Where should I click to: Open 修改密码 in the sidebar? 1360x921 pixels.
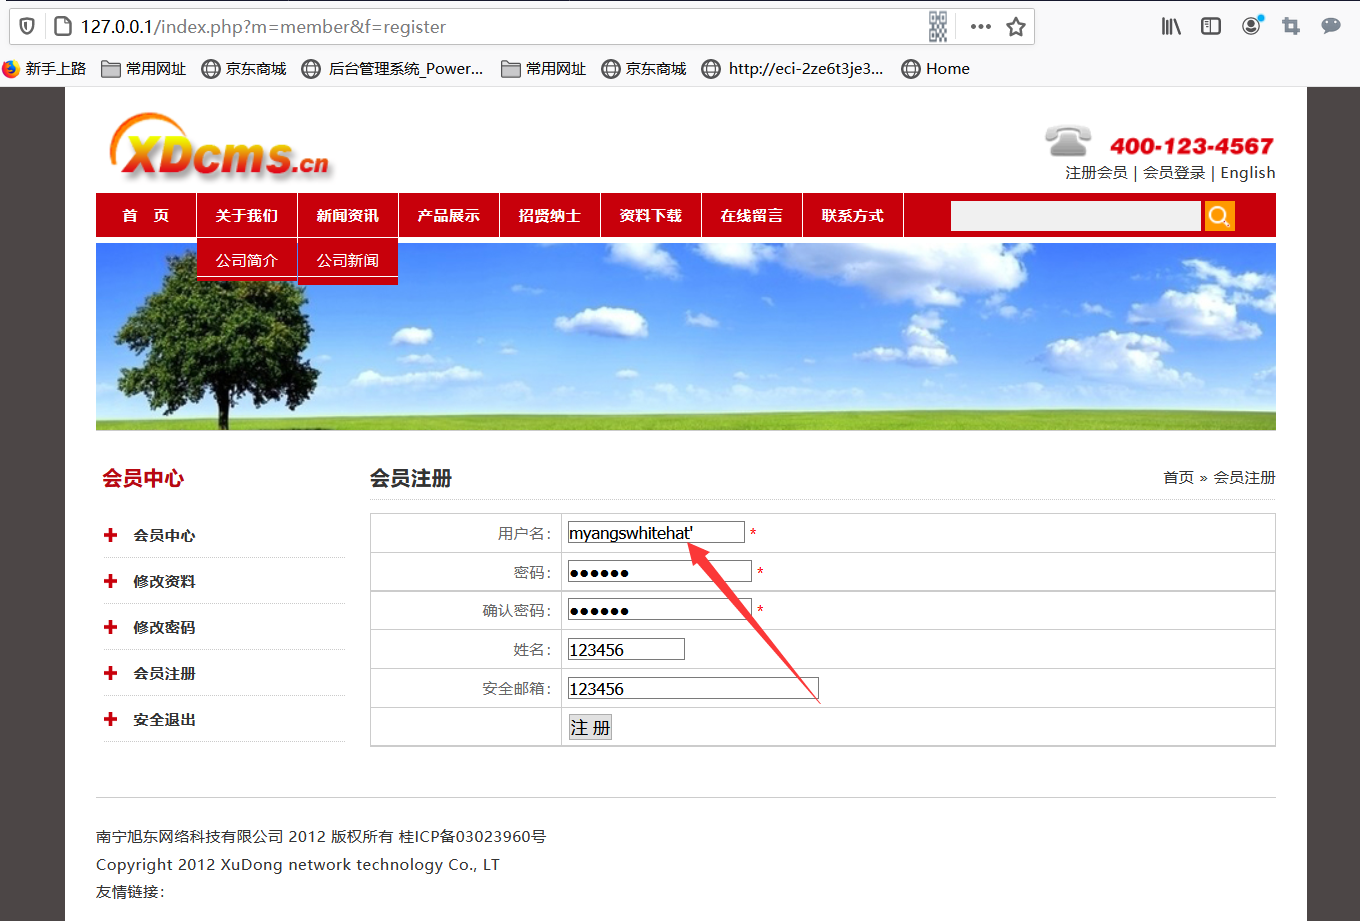click(x=165, y=627)
